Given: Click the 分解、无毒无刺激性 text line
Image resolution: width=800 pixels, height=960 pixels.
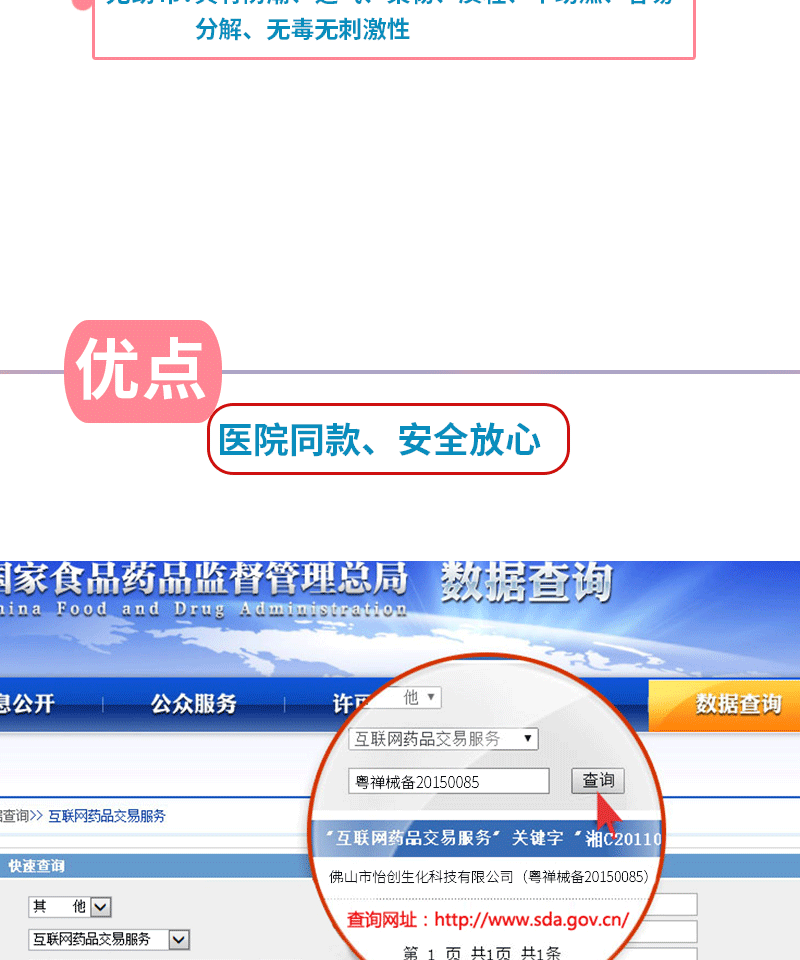Looking at the screenshot, I should (302, 29).
